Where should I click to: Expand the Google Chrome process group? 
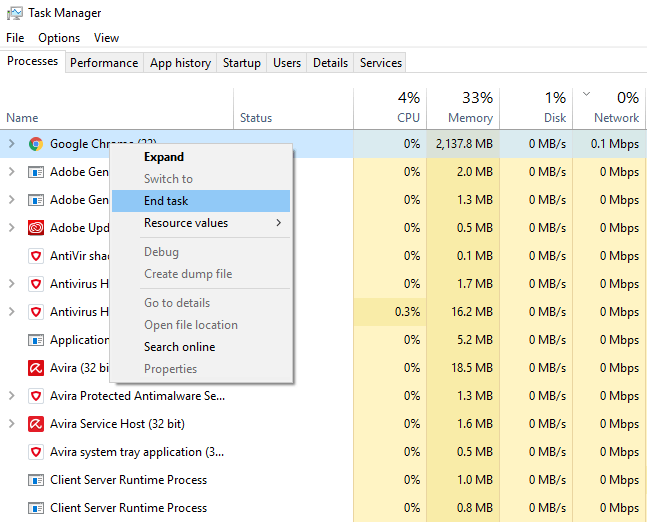tap(12, 144)
